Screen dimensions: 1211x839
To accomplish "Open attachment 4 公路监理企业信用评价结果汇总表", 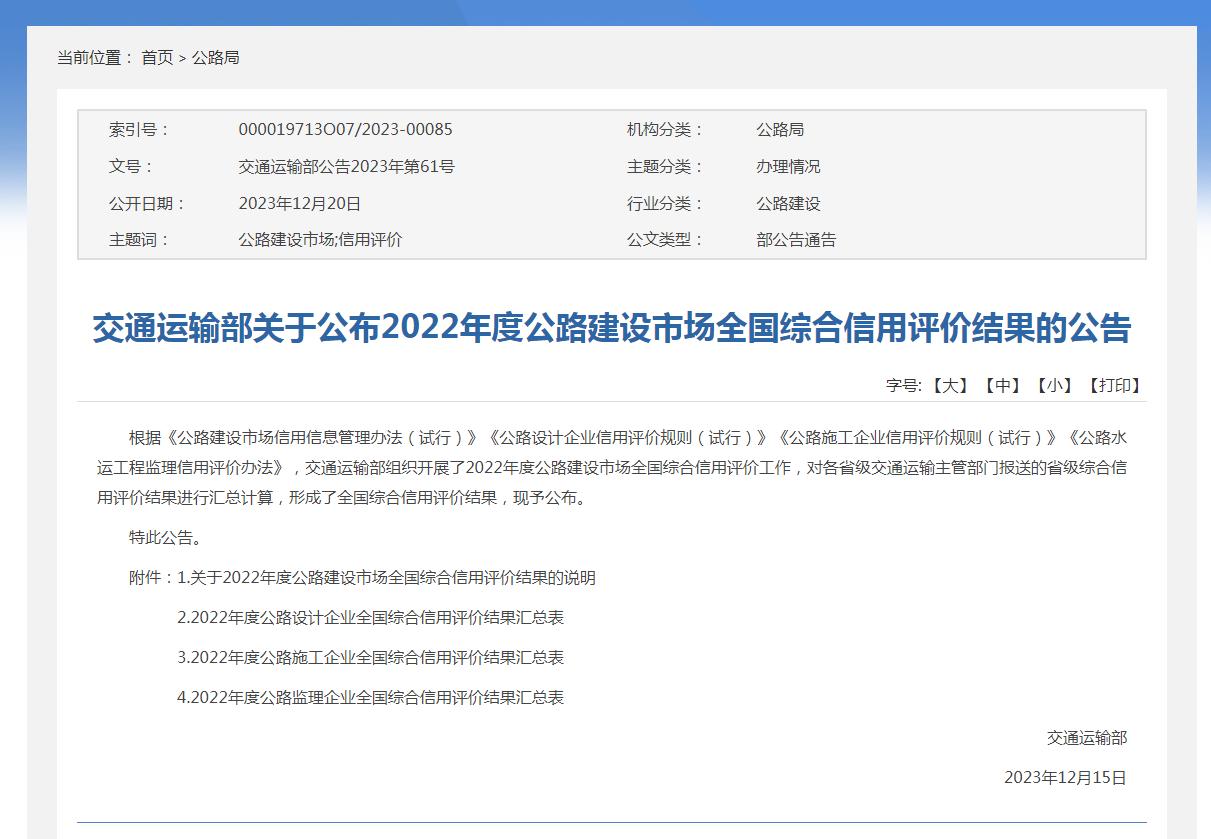I will [372, 697].
